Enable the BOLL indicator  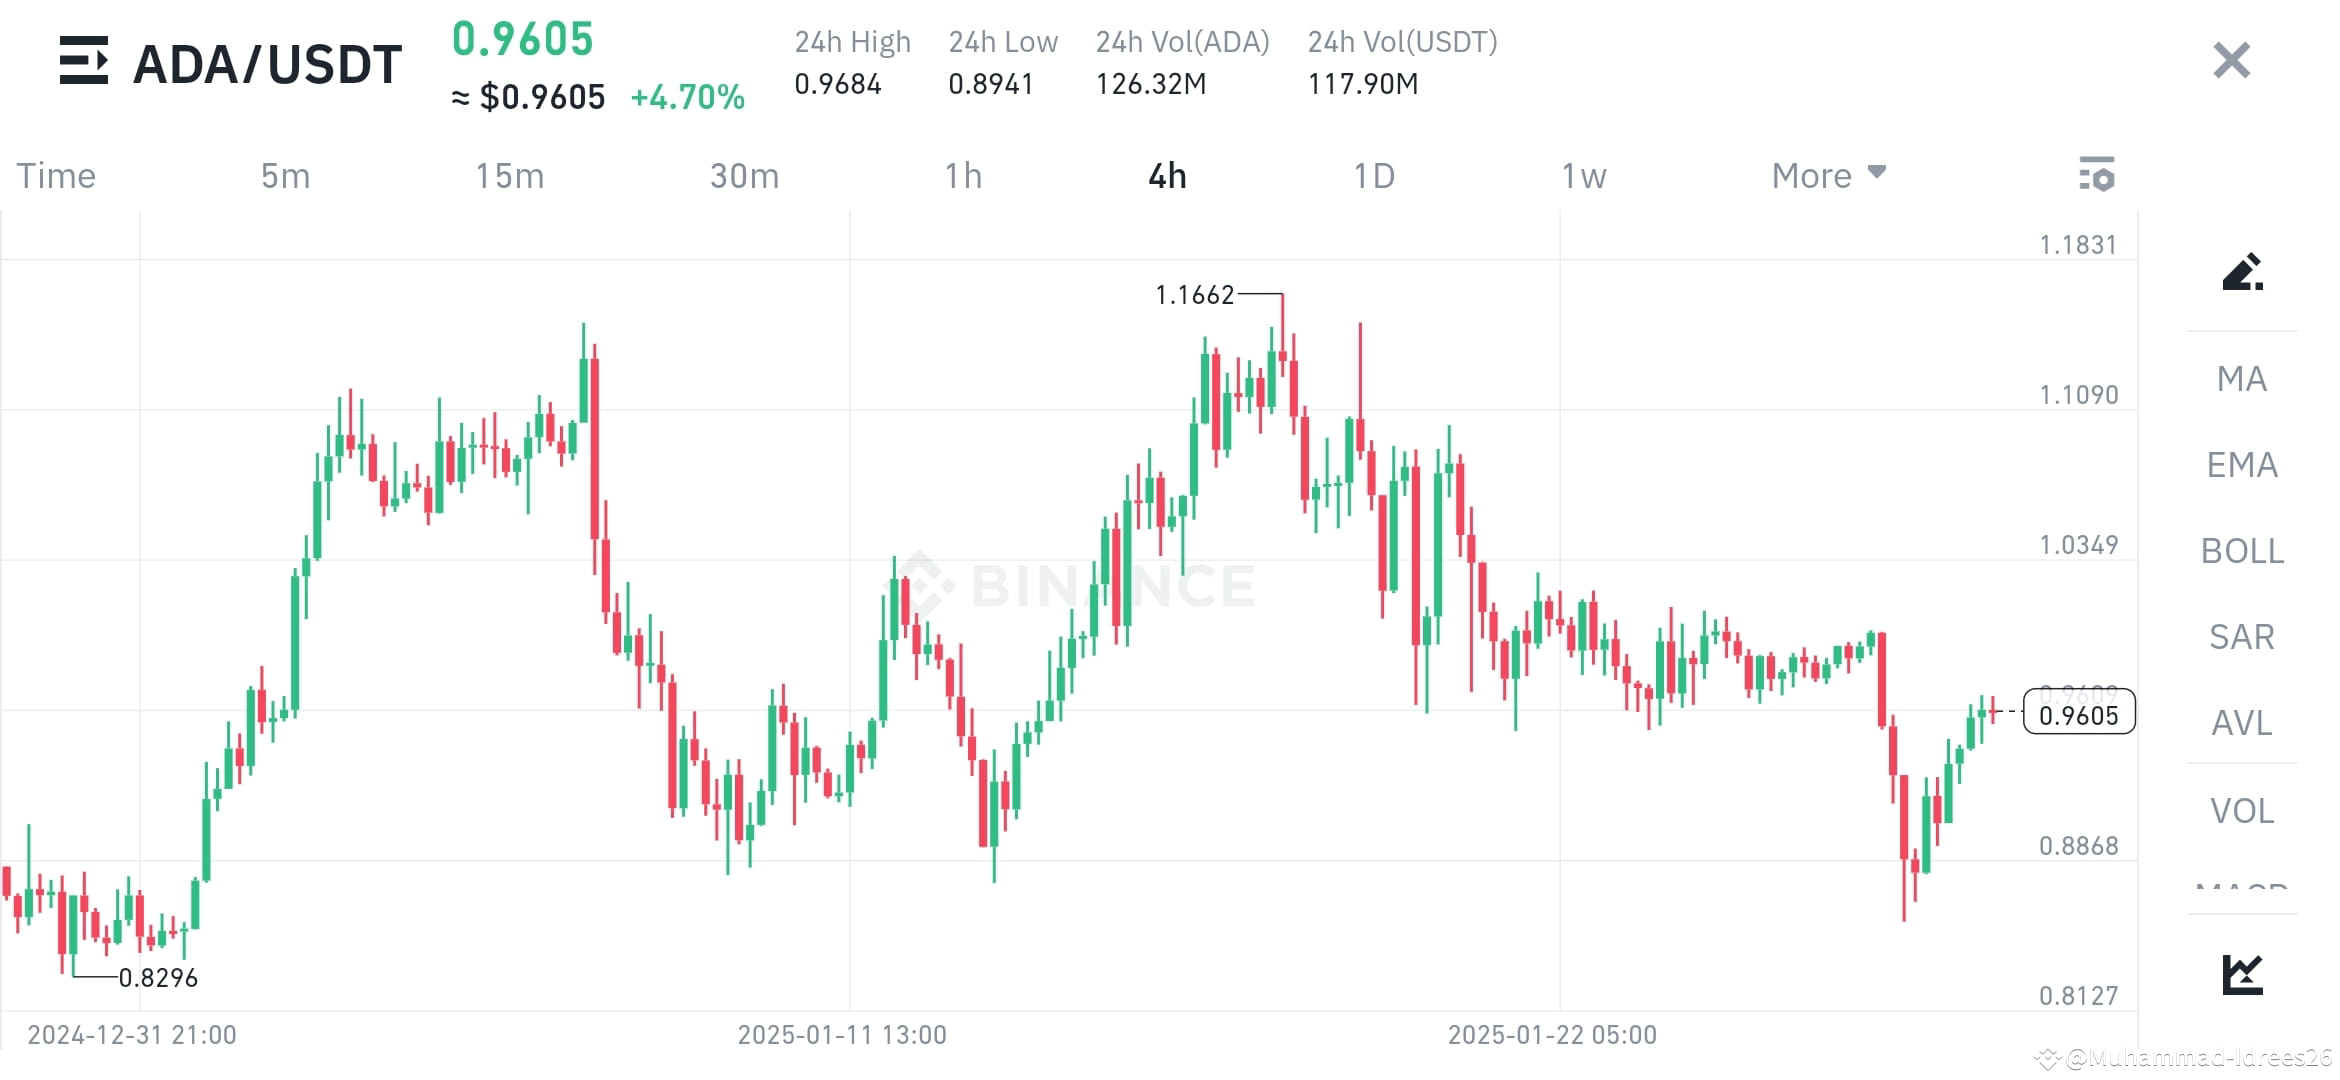[2242, 551]
